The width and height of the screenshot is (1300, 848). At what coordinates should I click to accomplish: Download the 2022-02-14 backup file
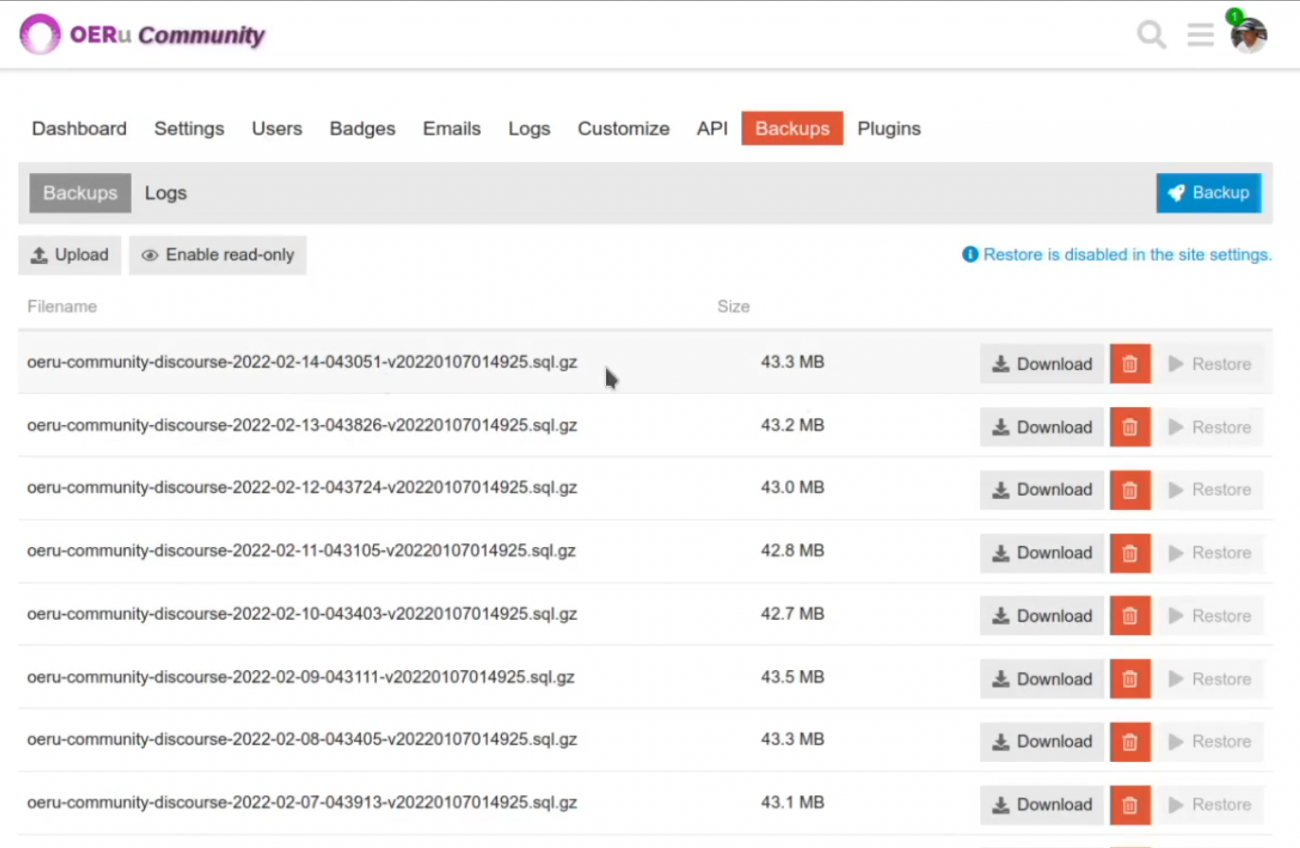coord(1042,364)
